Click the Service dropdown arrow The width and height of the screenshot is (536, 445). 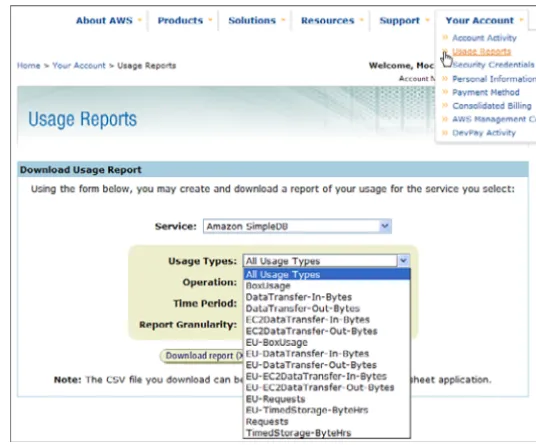point(385,226)
